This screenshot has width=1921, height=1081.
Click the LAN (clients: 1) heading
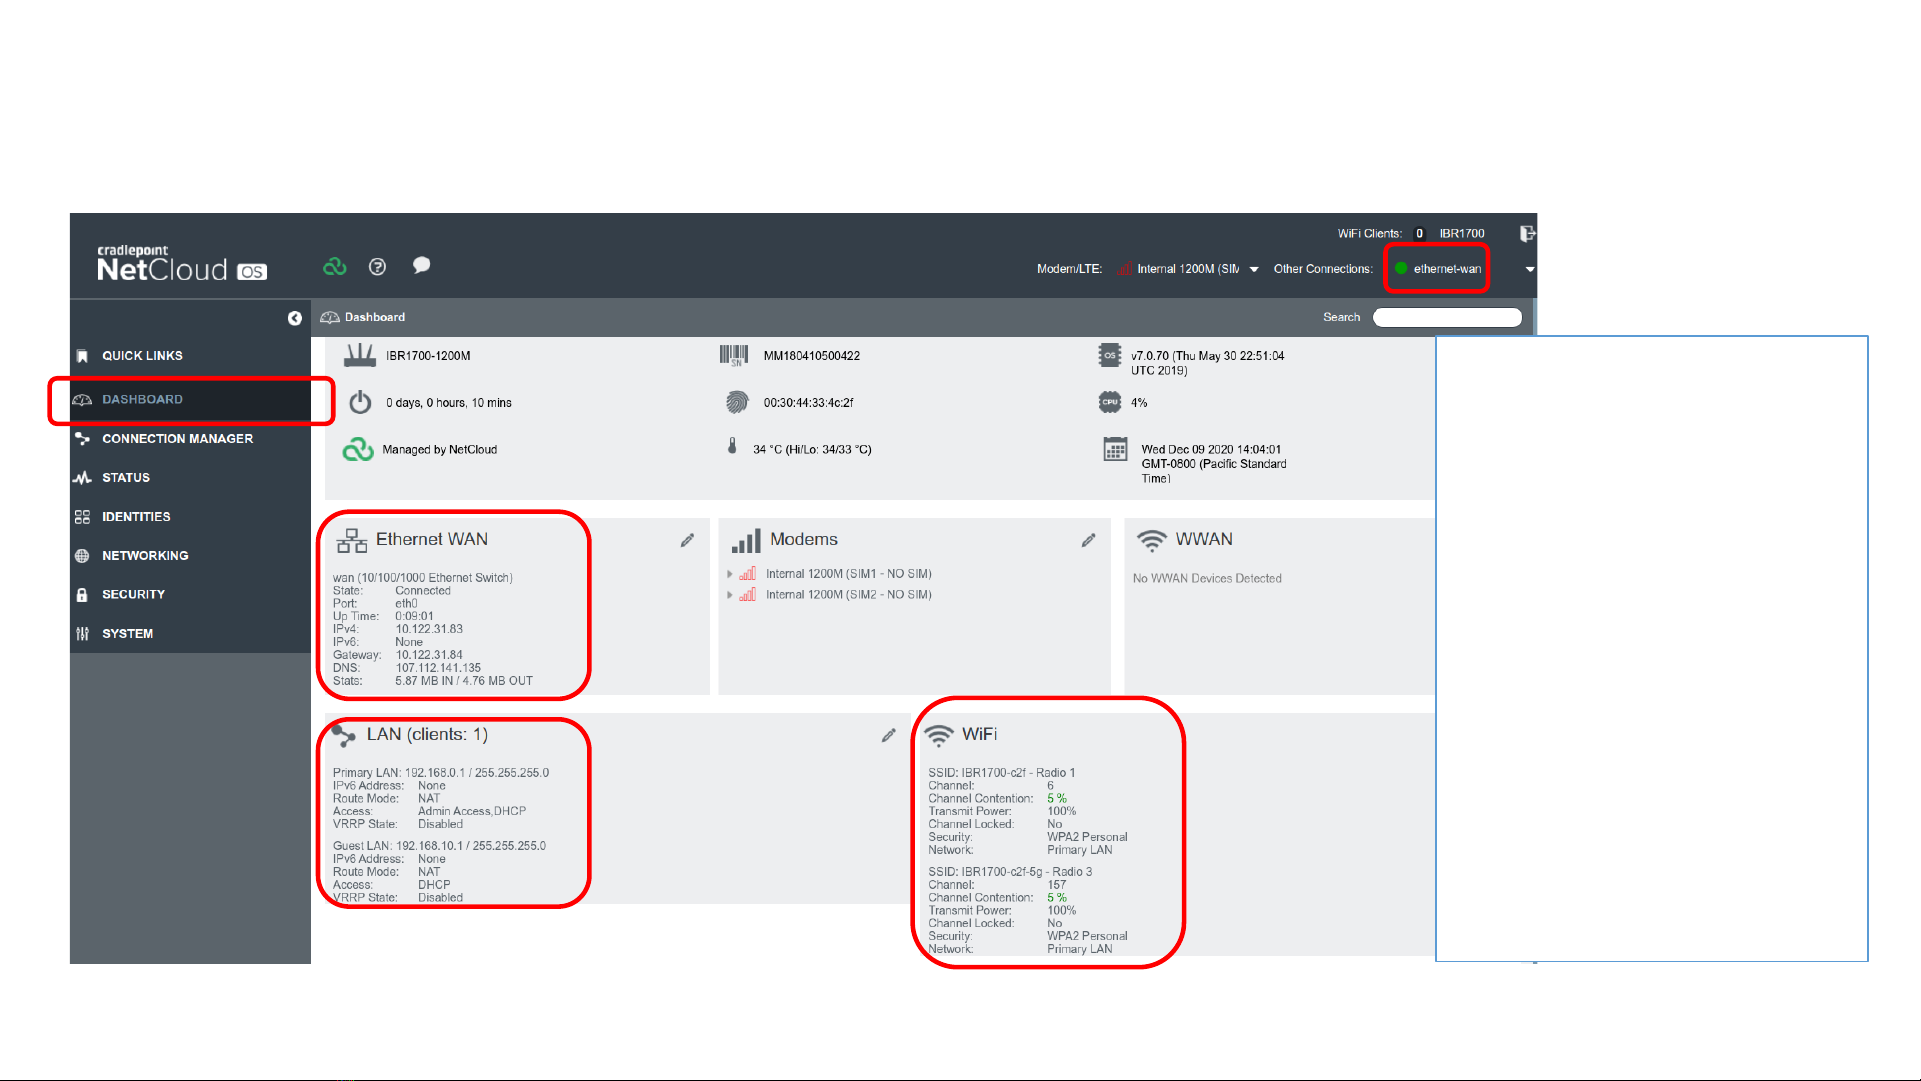click(x=427, y=735)
